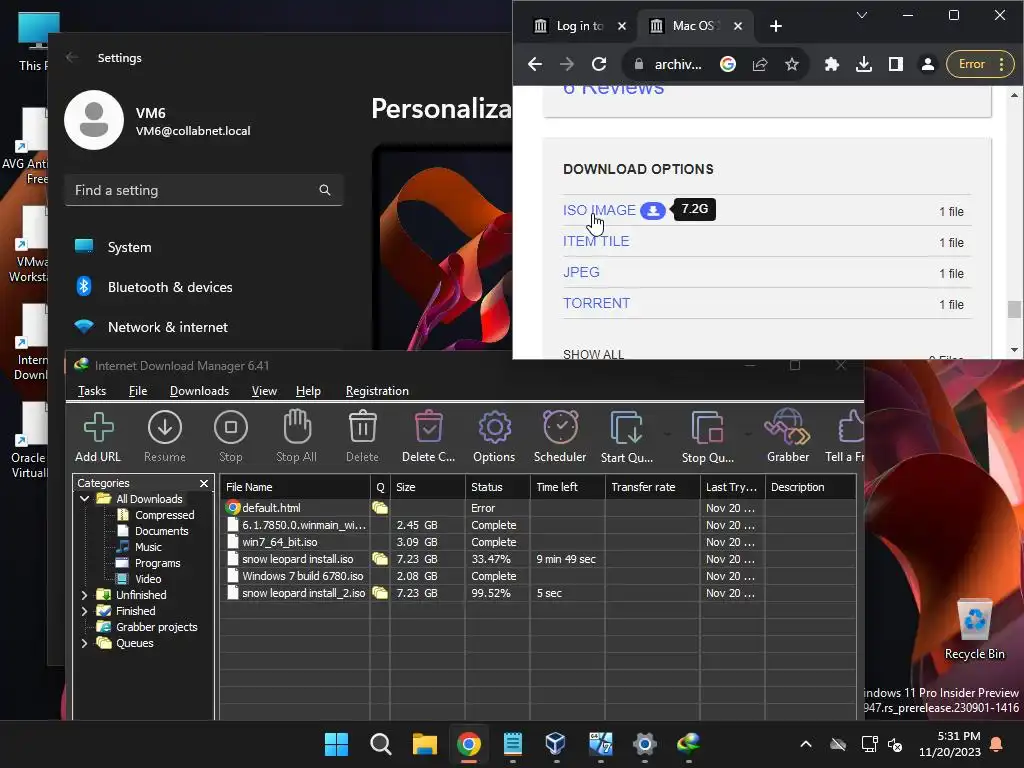
Task: Select win7_64_bit.iso download row
Action: tap(538, 542)
